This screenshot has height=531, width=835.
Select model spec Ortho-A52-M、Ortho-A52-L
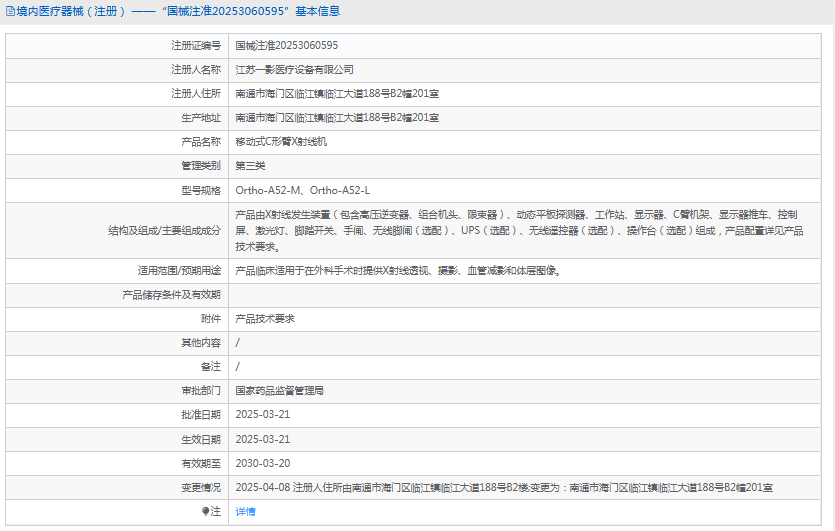pyautogui.click(x=302, y=190)
